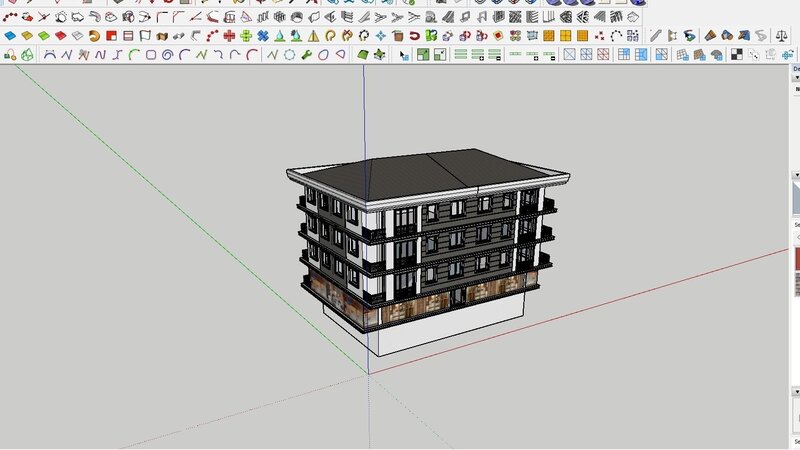The image size is (800, 450).
Task: Click the blue X cross icon
Action: click(263, 35)
